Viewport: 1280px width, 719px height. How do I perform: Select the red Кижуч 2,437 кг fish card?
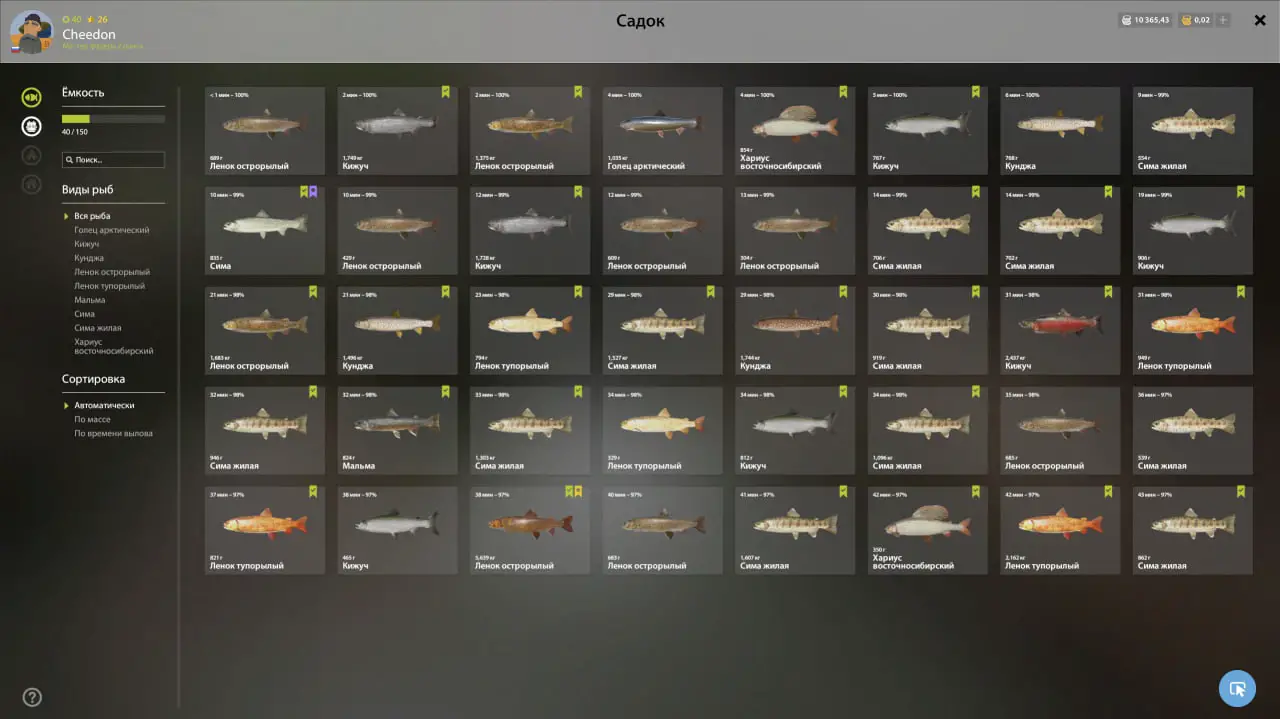(x=1060, y=330)
